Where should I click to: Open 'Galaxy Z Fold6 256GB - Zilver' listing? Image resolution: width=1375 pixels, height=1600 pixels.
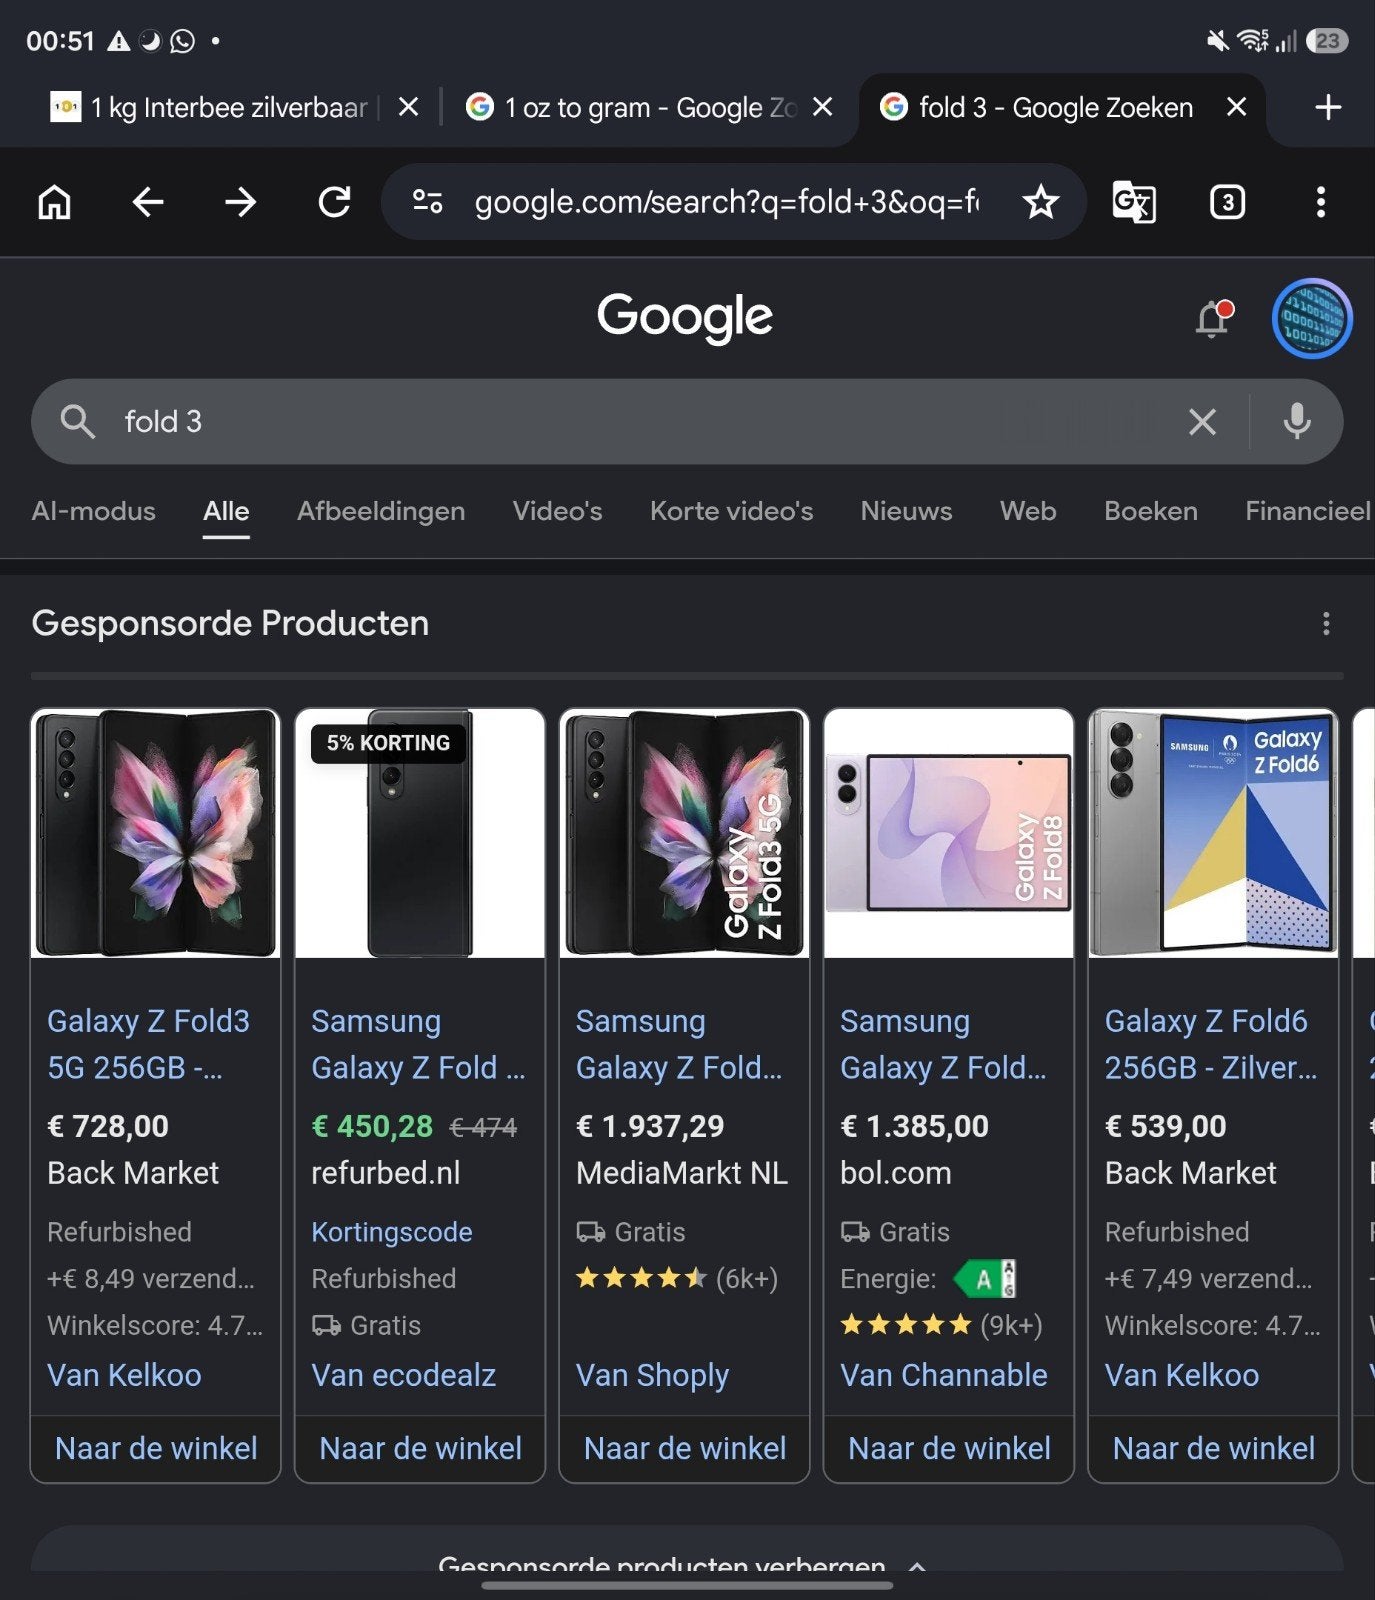(1211, 1044)
